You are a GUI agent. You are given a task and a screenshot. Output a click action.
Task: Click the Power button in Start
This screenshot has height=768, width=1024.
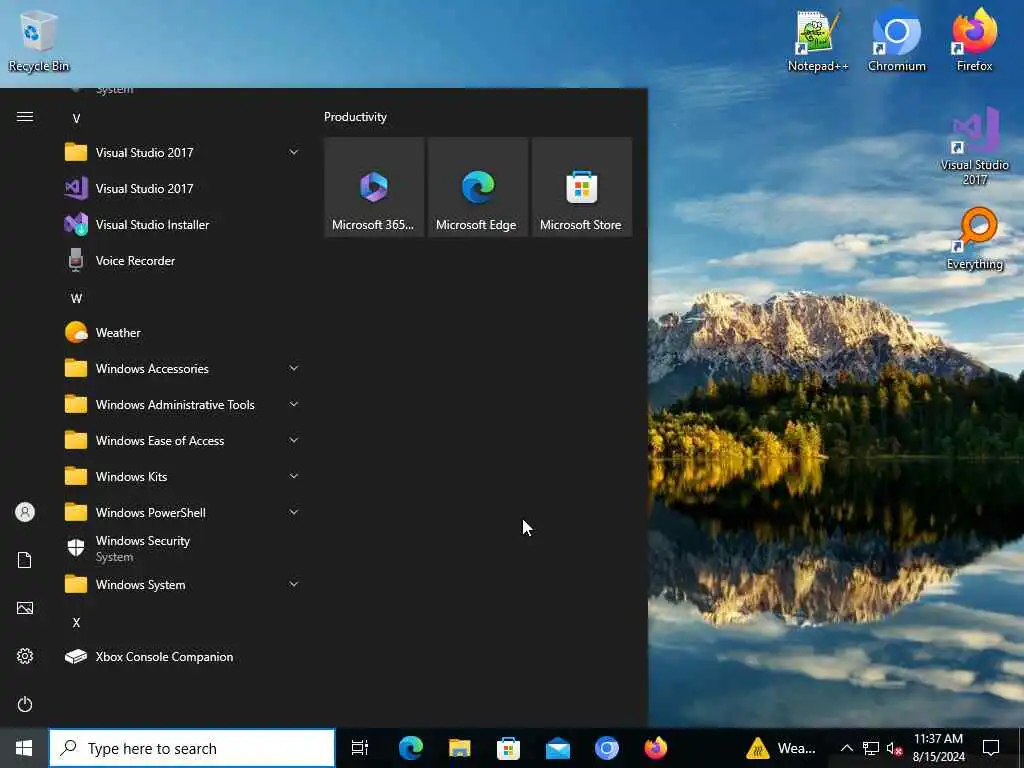coord(25,705)
